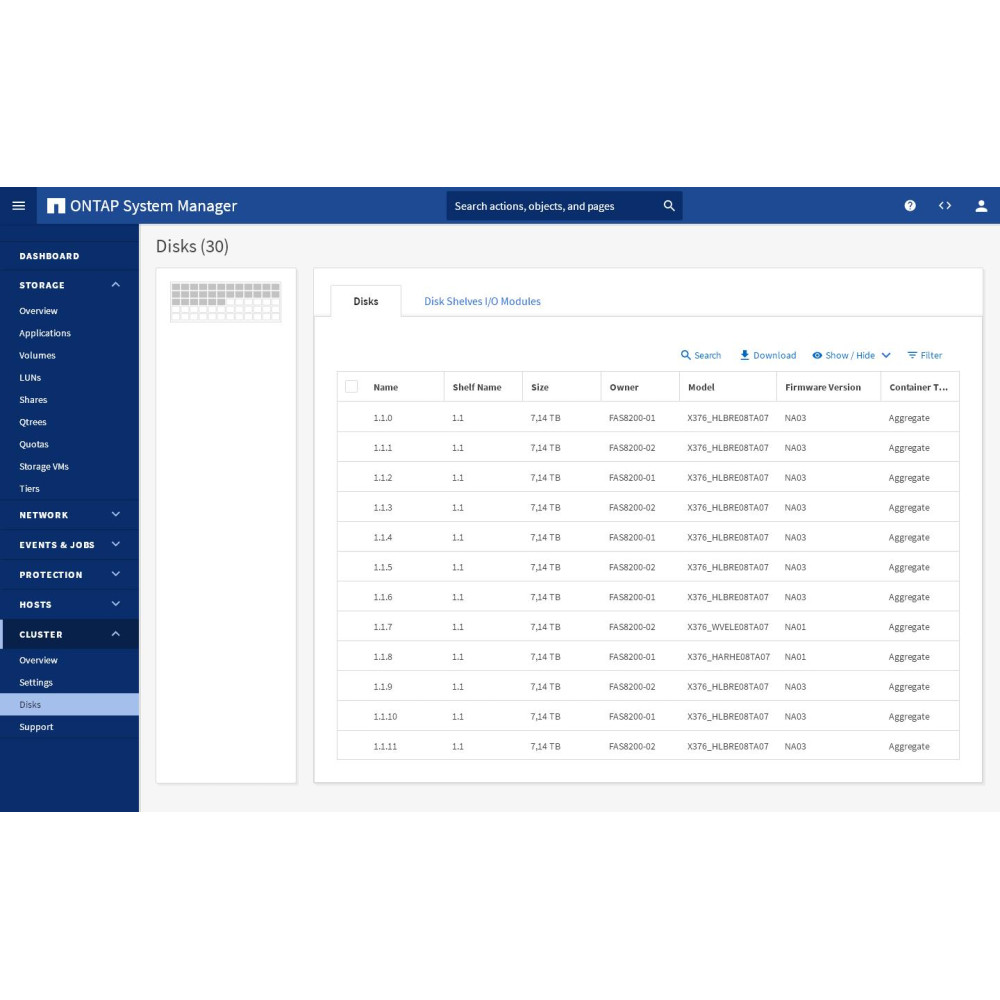The height and width of the screenshot is (1000, 1000).
Task: Click the help question mark icon
Action: (x=910, y=206)
